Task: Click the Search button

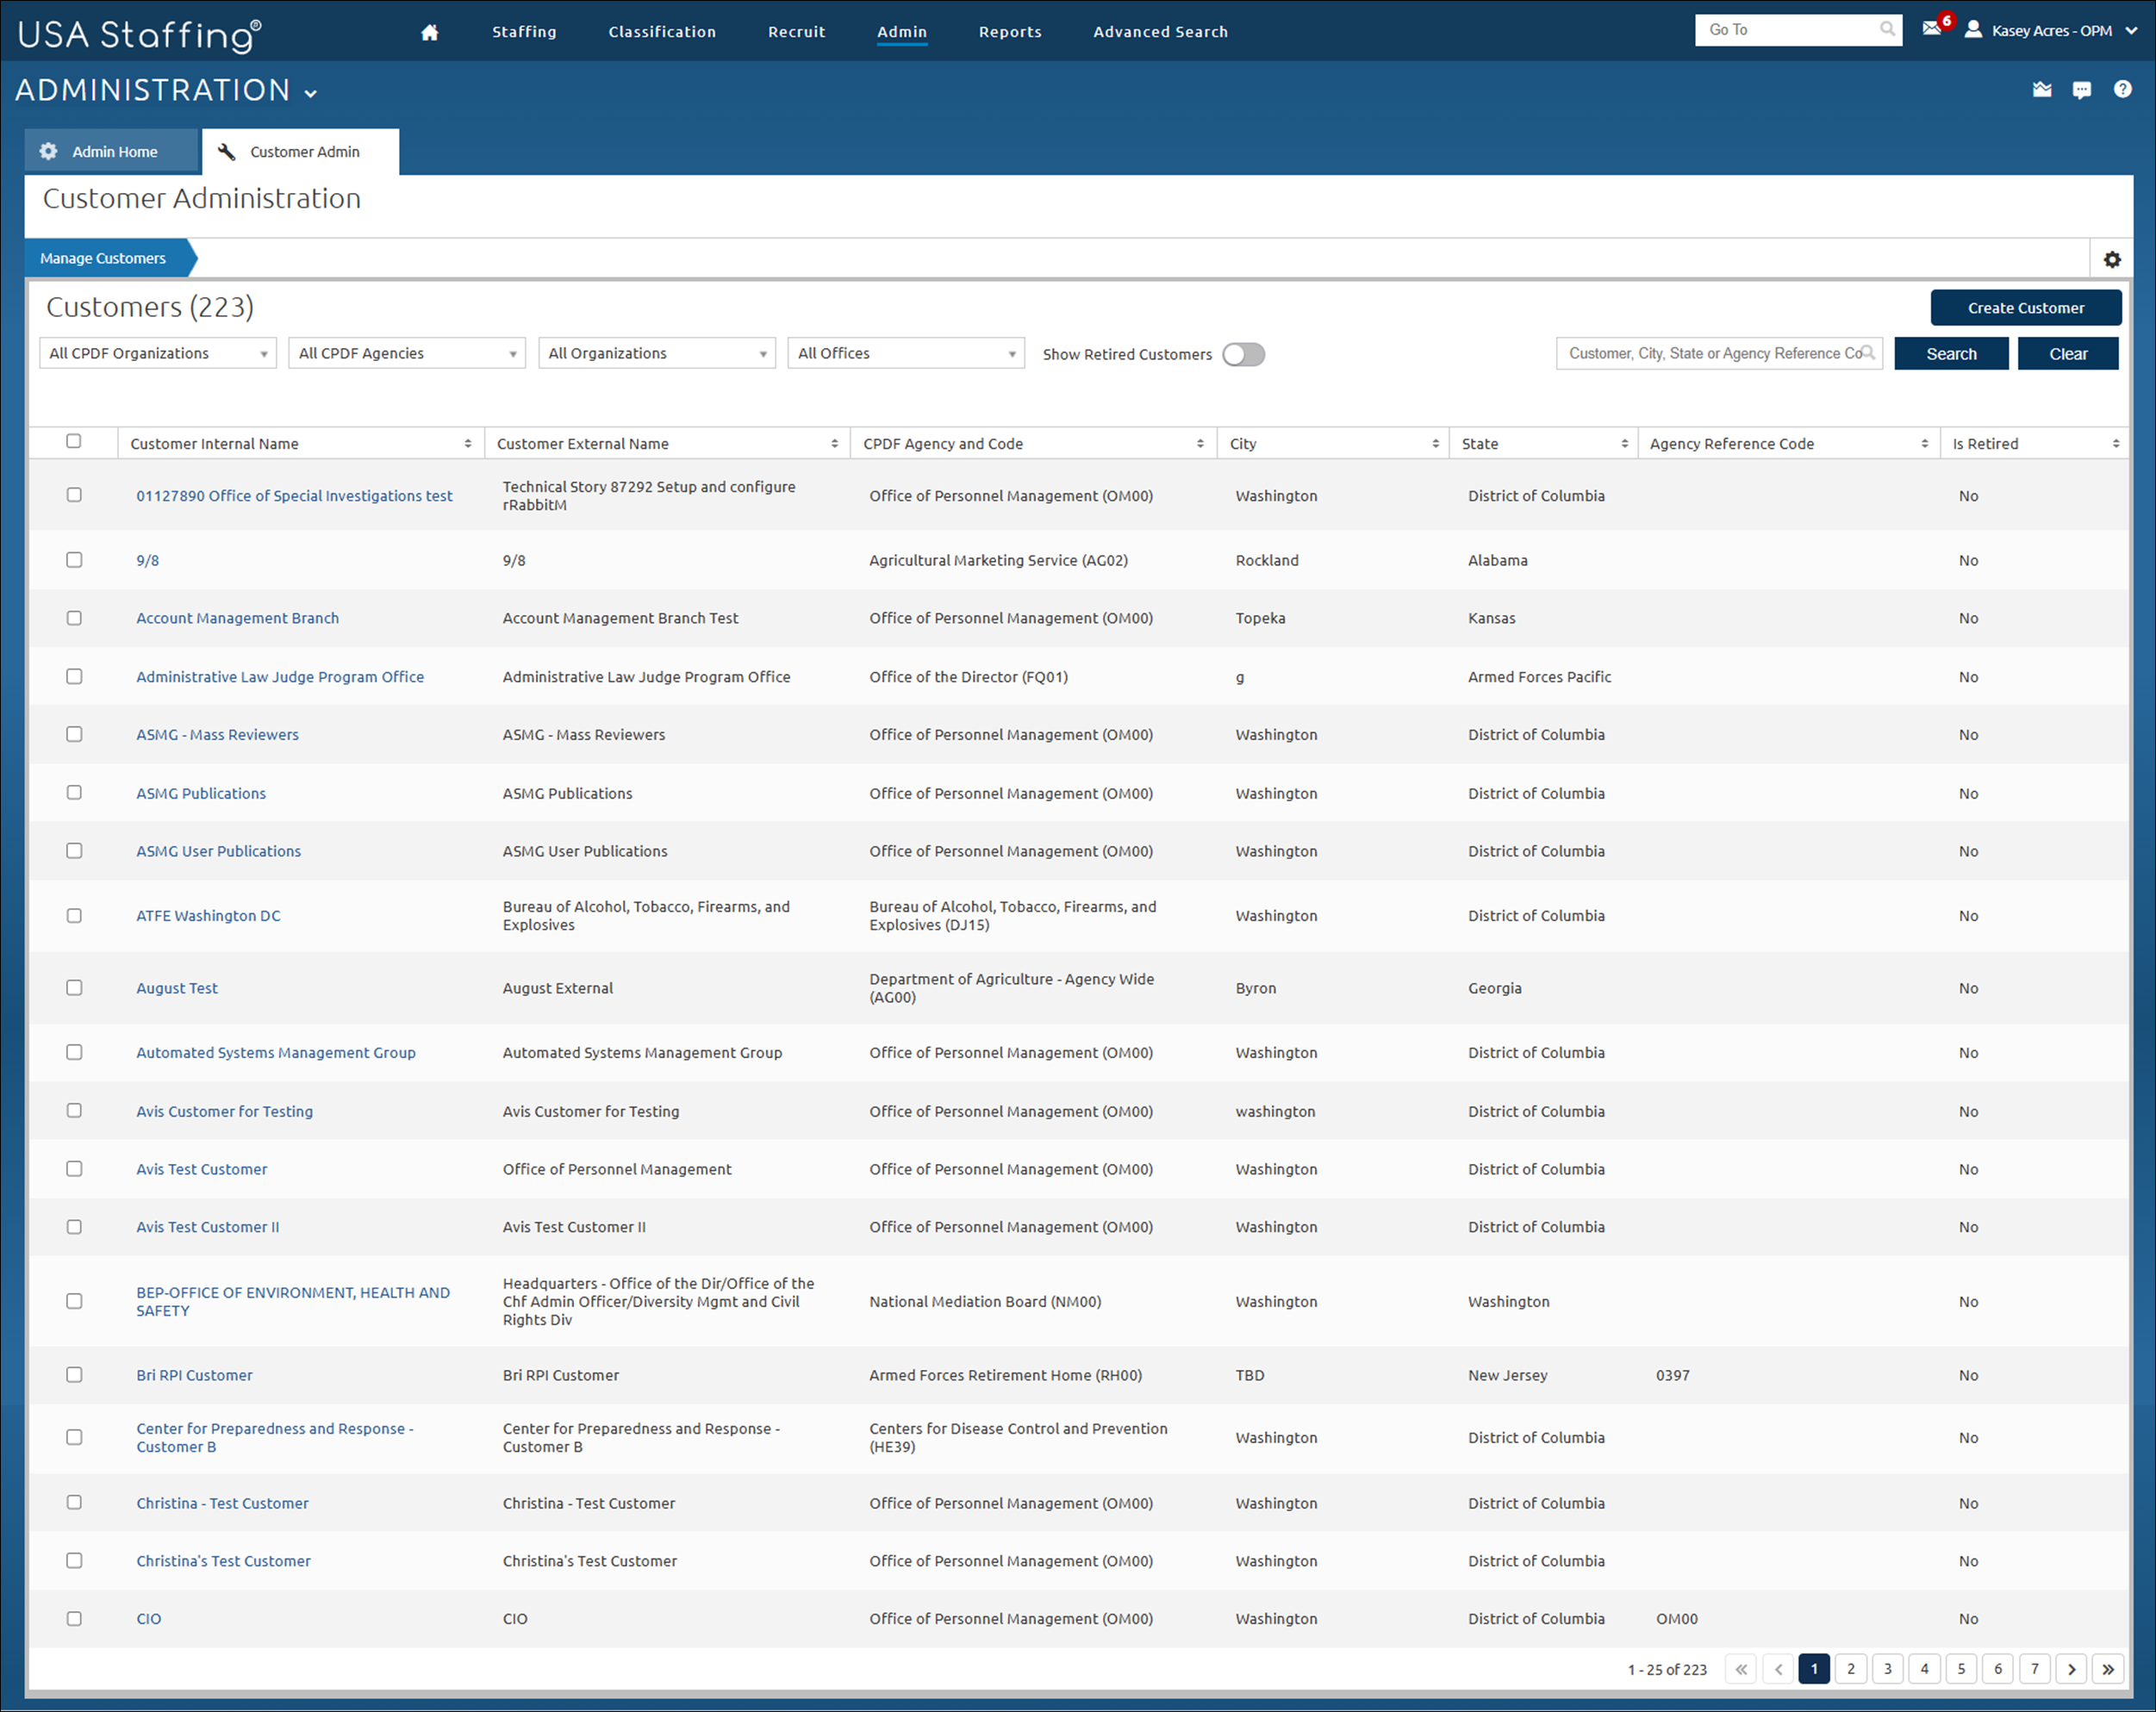Action: tap(1951, 354)
